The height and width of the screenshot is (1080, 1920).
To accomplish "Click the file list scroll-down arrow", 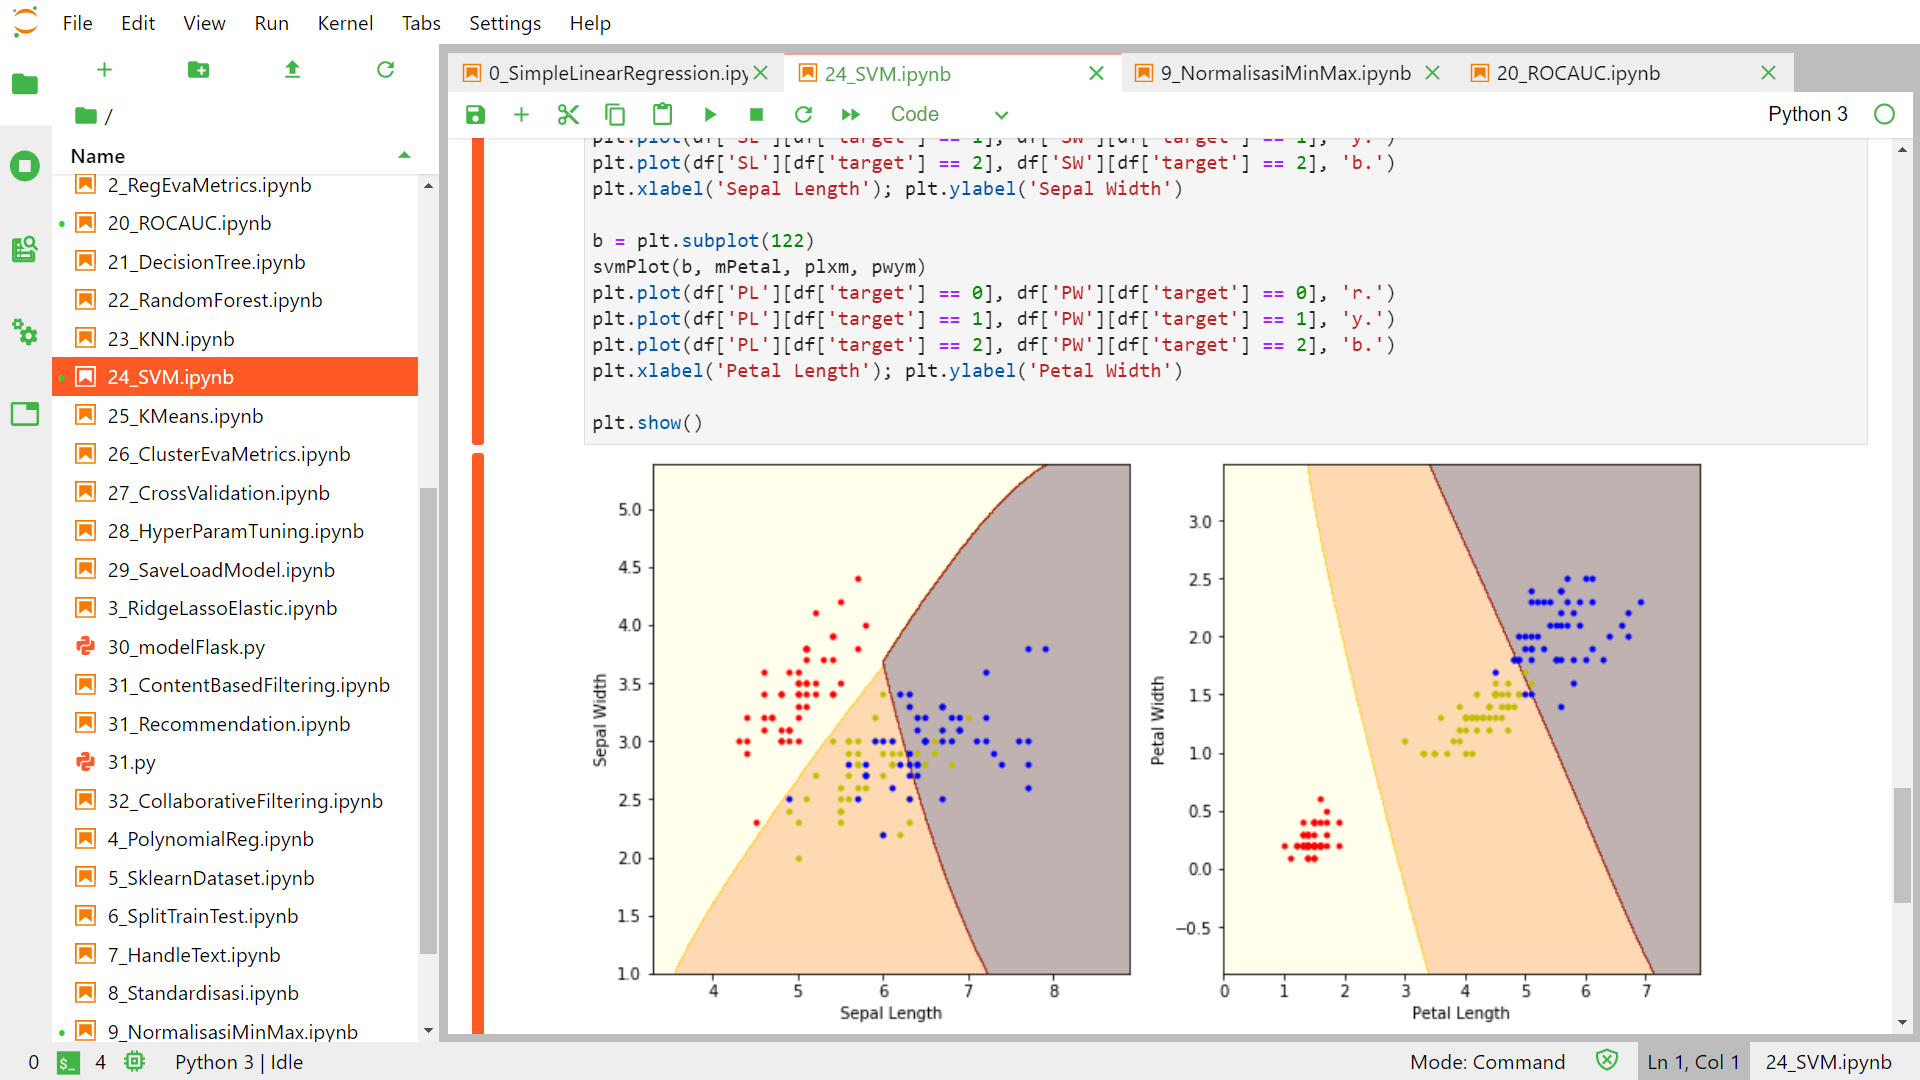I will click(x=428, y=1030).
